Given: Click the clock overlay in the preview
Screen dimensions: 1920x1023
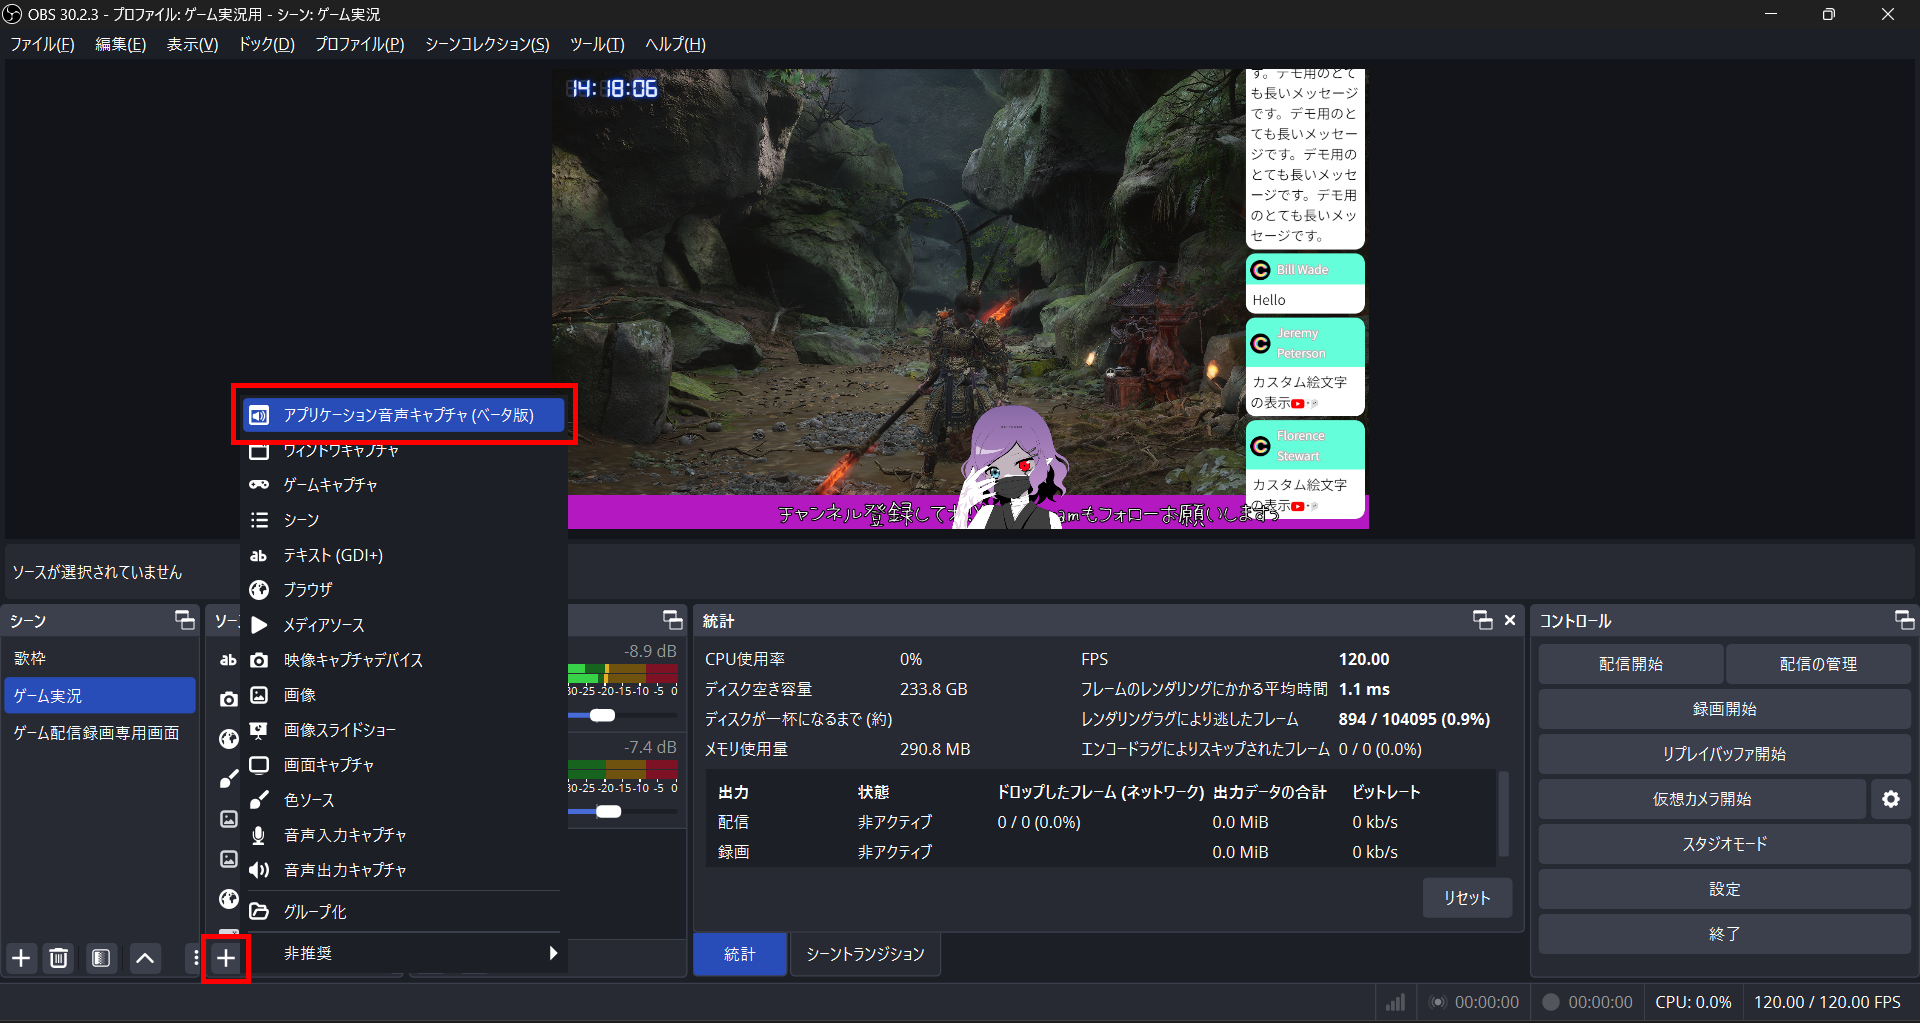Looking at the screenshot, I should pyautogui.click(x=614, y=89).
